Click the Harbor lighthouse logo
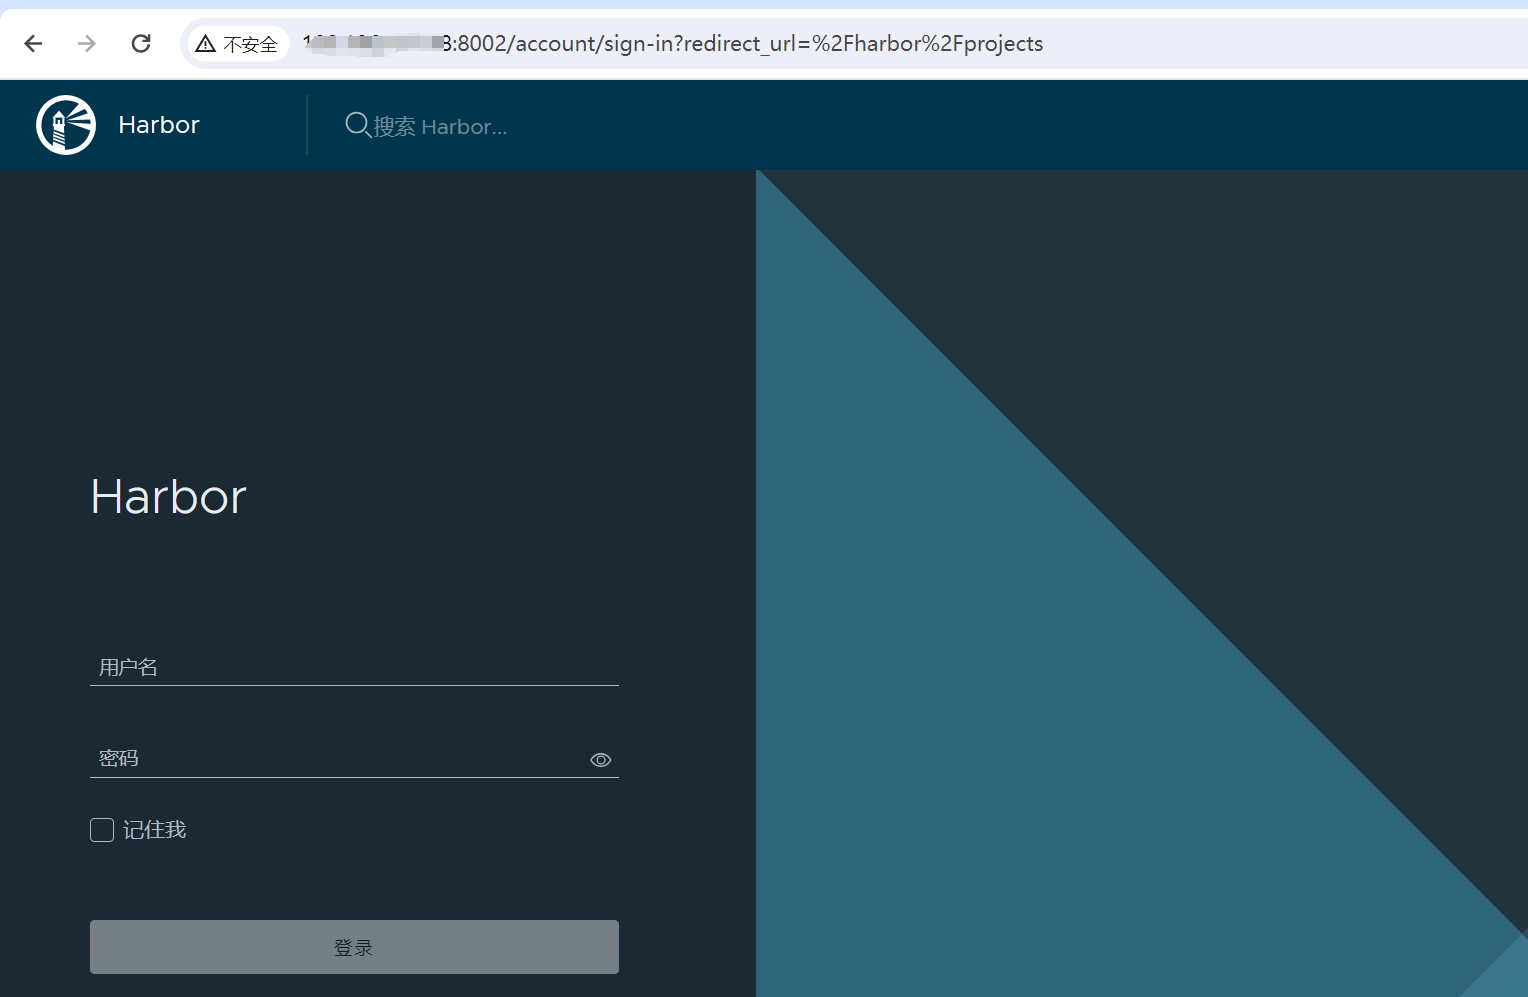Screen dimensions: 1528x997 pyautogui.click(x=64, y=124)
